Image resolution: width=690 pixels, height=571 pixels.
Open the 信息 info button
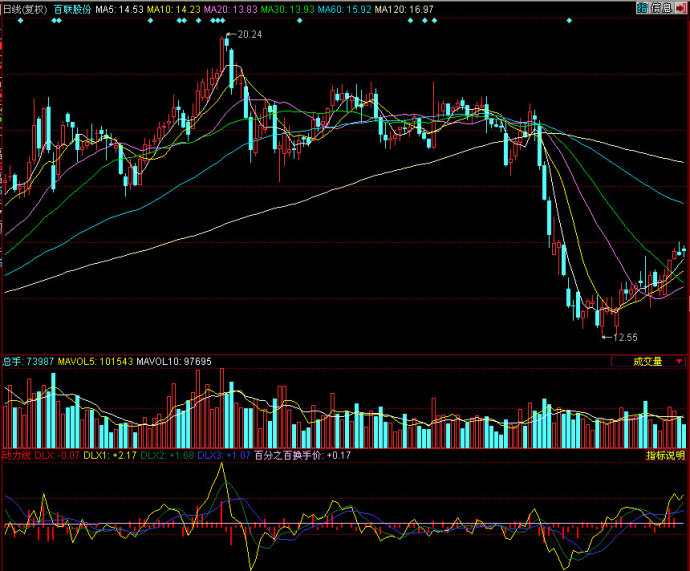pos(661,7)
